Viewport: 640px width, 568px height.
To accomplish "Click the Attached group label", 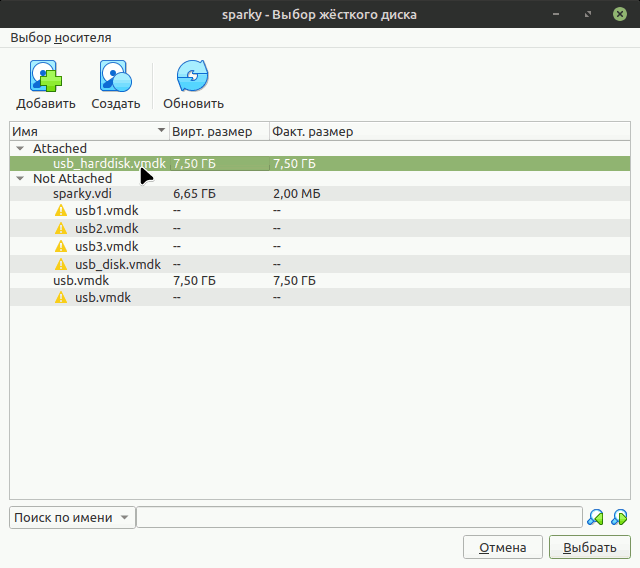I will (x=60, y=148).
